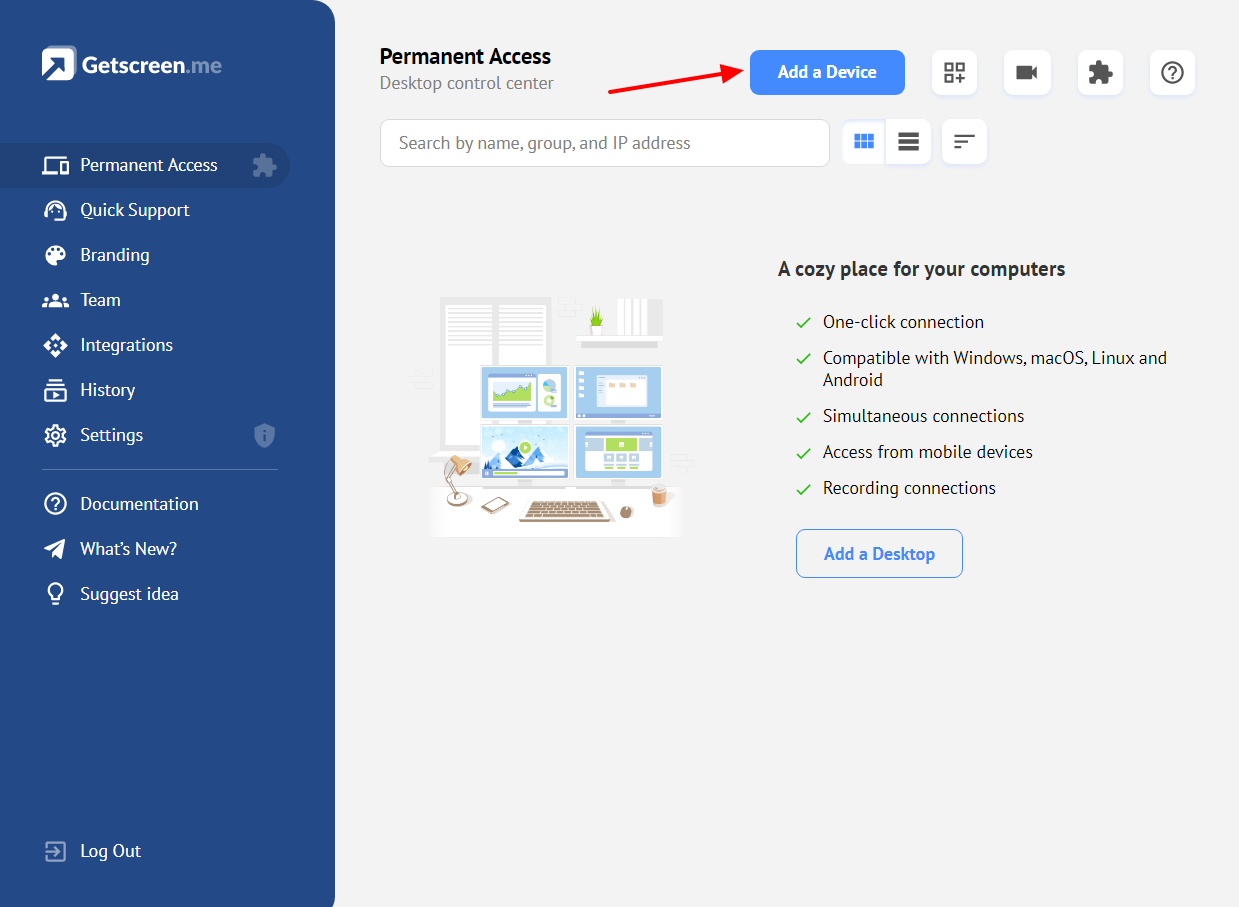Click the video camera icon in the header
This screenshot has width=1239, height=907.
click(x=1027, y=72)
